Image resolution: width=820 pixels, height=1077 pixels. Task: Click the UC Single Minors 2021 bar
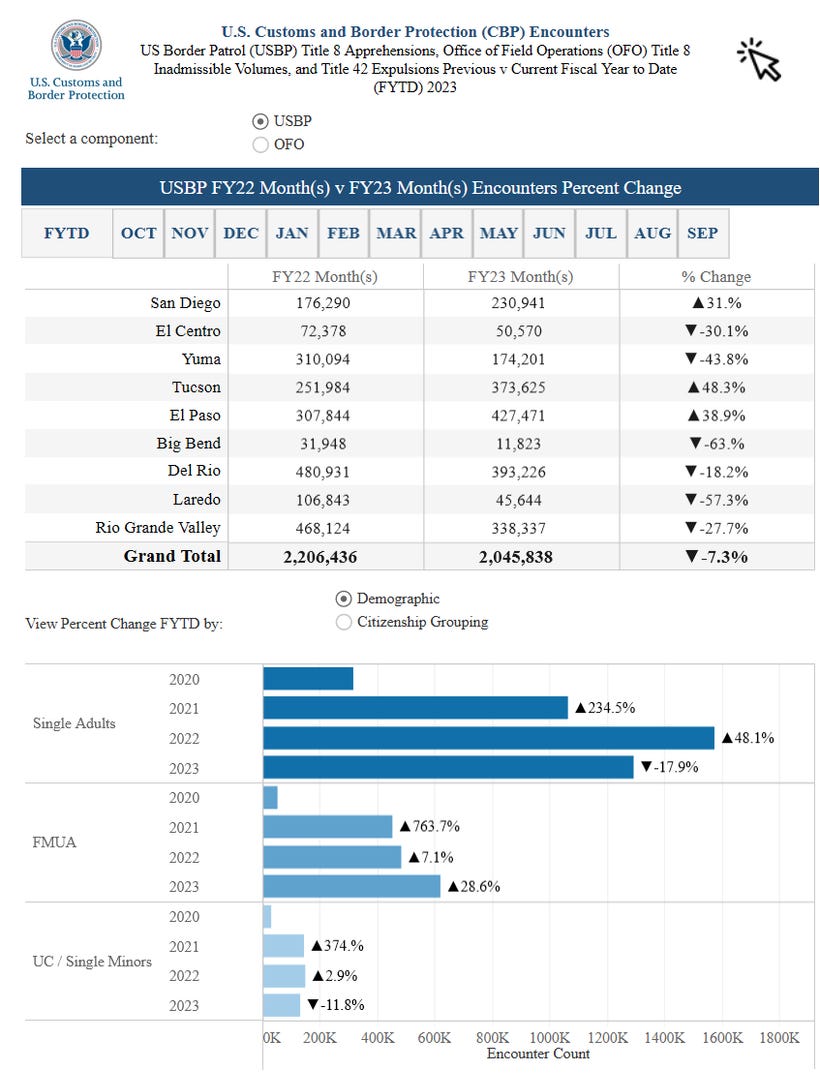click(284, 946)
